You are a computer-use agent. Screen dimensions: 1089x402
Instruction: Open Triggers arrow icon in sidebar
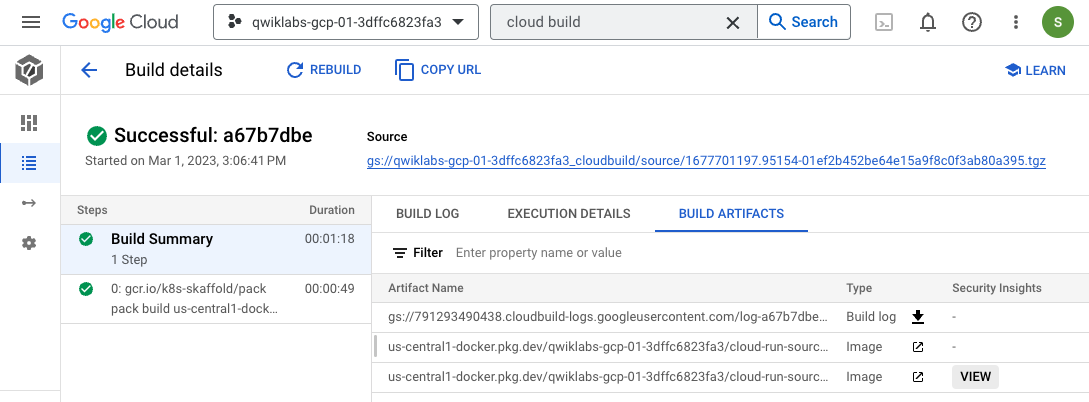[x=29, y=203]
